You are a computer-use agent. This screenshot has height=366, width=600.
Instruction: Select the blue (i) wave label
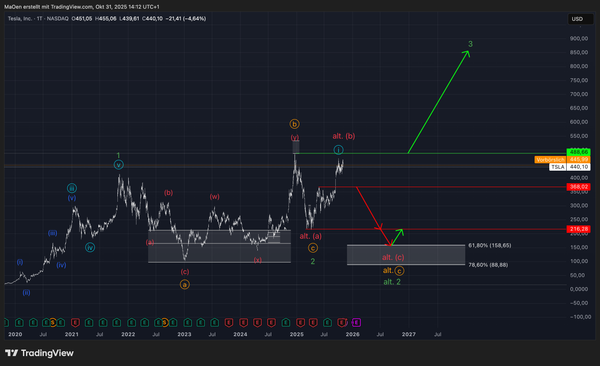20,262
